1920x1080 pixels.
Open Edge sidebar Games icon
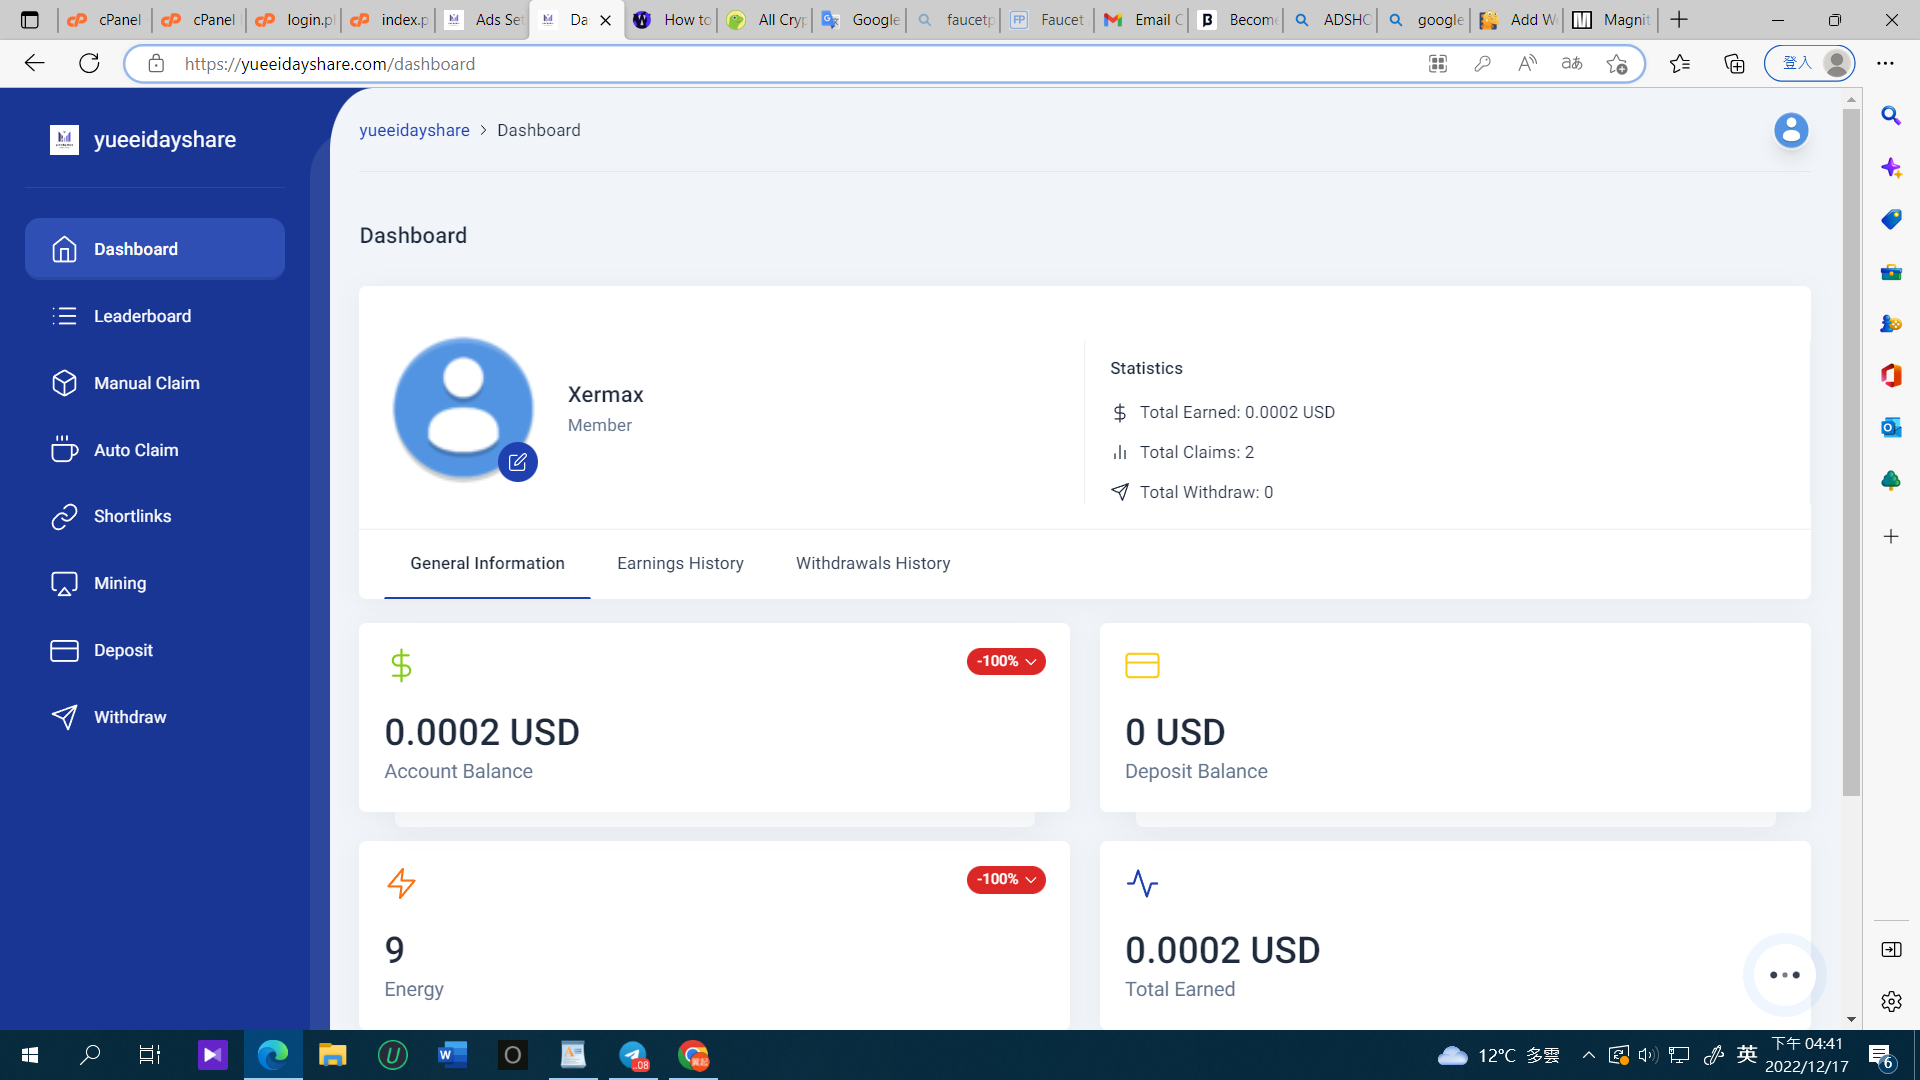(x=1891, y=324)
